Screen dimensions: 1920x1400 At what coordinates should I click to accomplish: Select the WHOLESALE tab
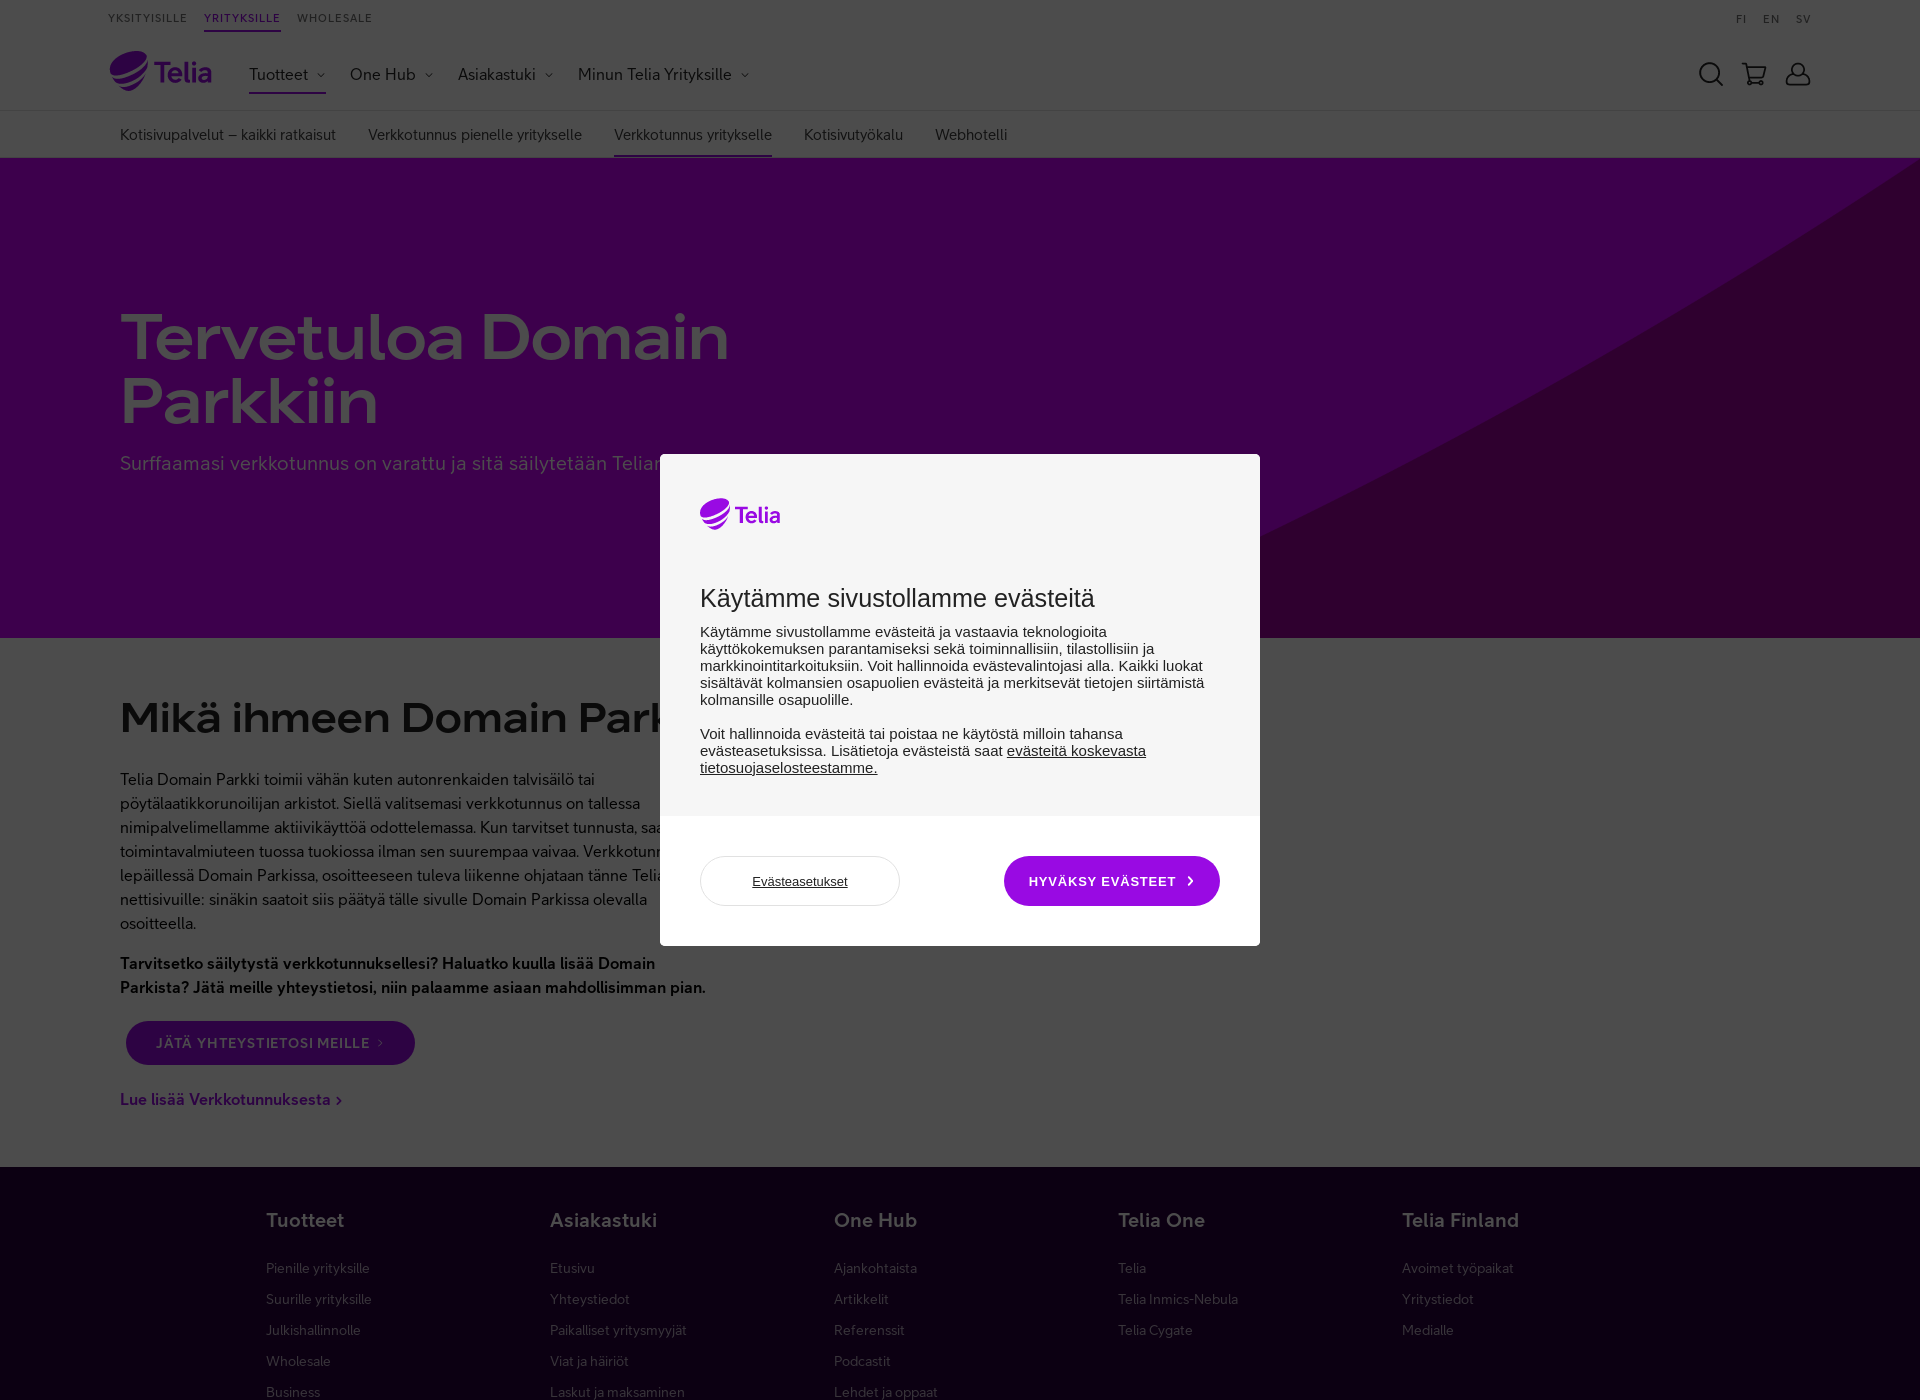pos(332,18)
